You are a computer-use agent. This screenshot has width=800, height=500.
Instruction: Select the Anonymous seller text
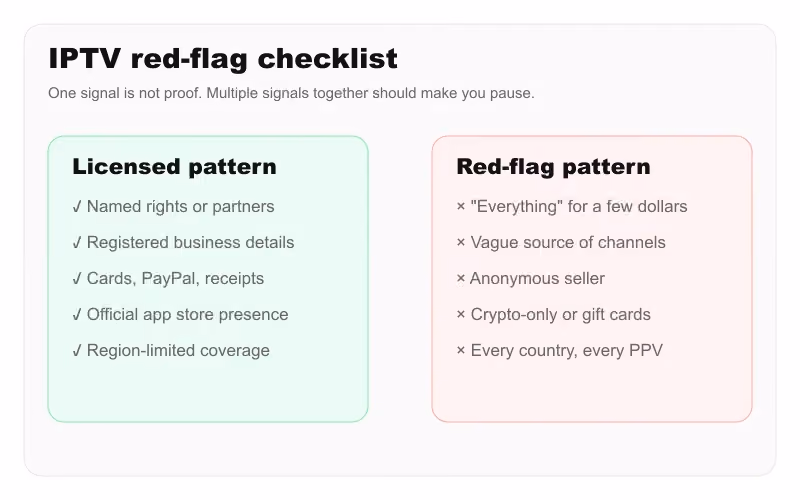(537, 279)
